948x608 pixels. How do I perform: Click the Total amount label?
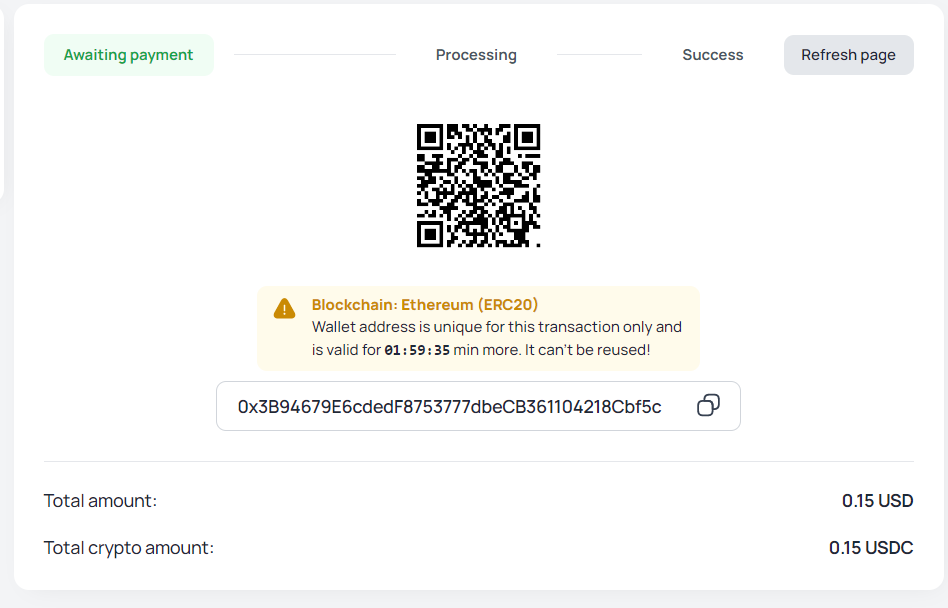pos(100,501)
